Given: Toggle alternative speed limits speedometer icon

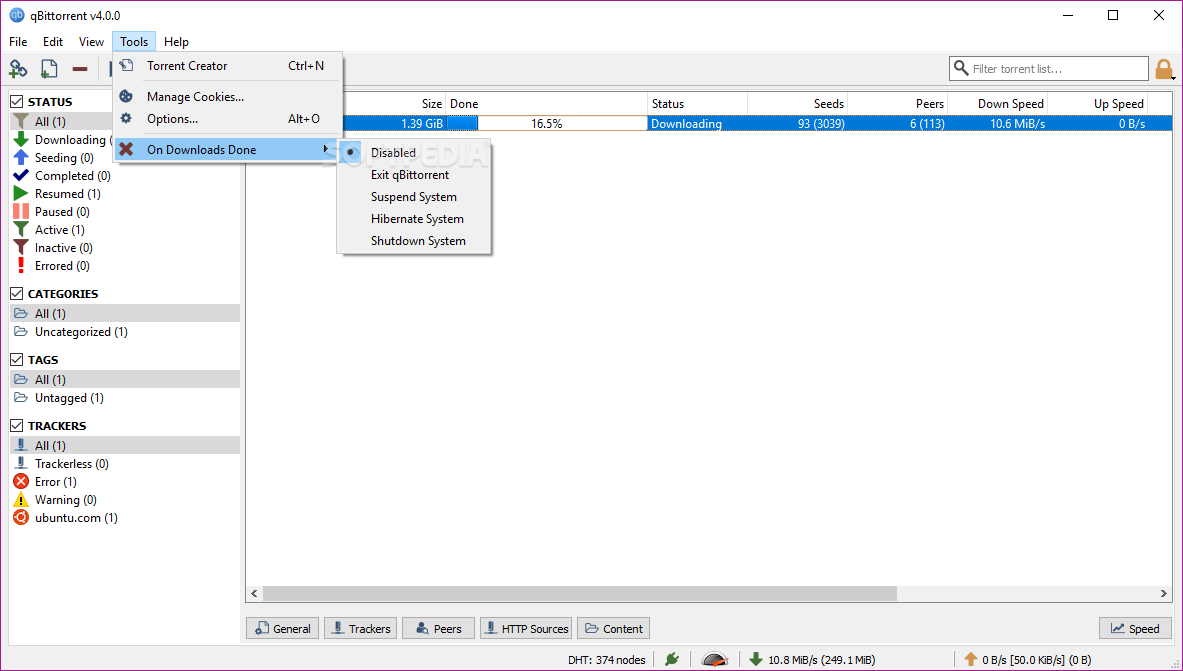Looking at the screenshot, I should coord(715,659).
